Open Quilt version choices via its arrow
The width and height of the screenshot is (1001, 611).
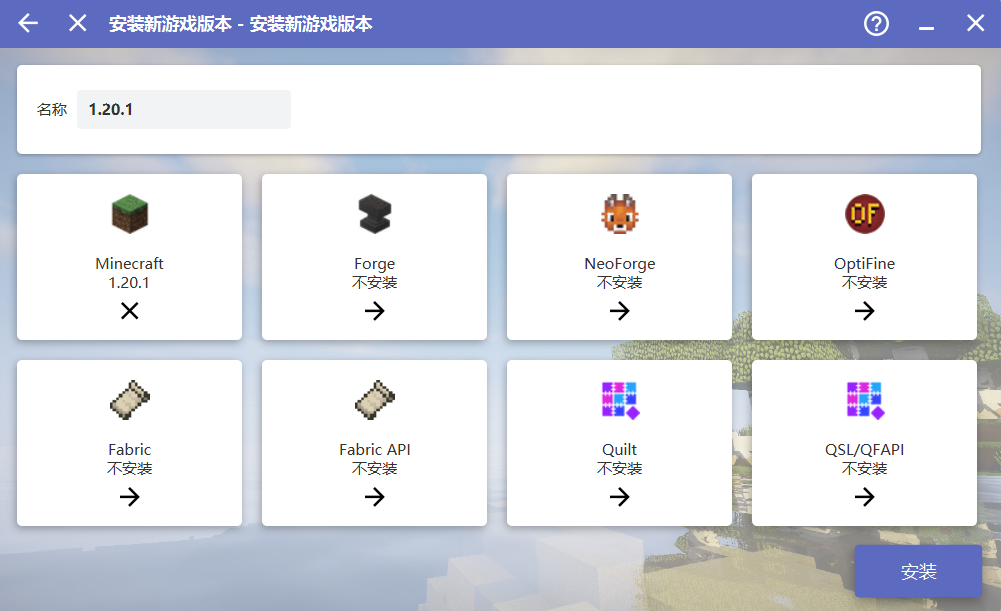pos(619,497)
